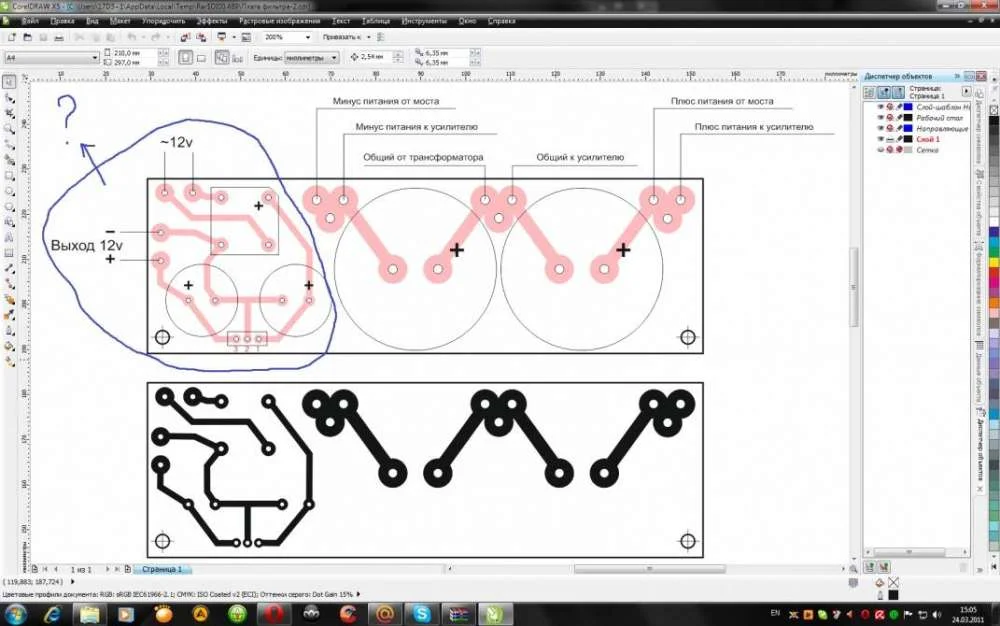Click the Export icon in toolbar

click(201, 38)
